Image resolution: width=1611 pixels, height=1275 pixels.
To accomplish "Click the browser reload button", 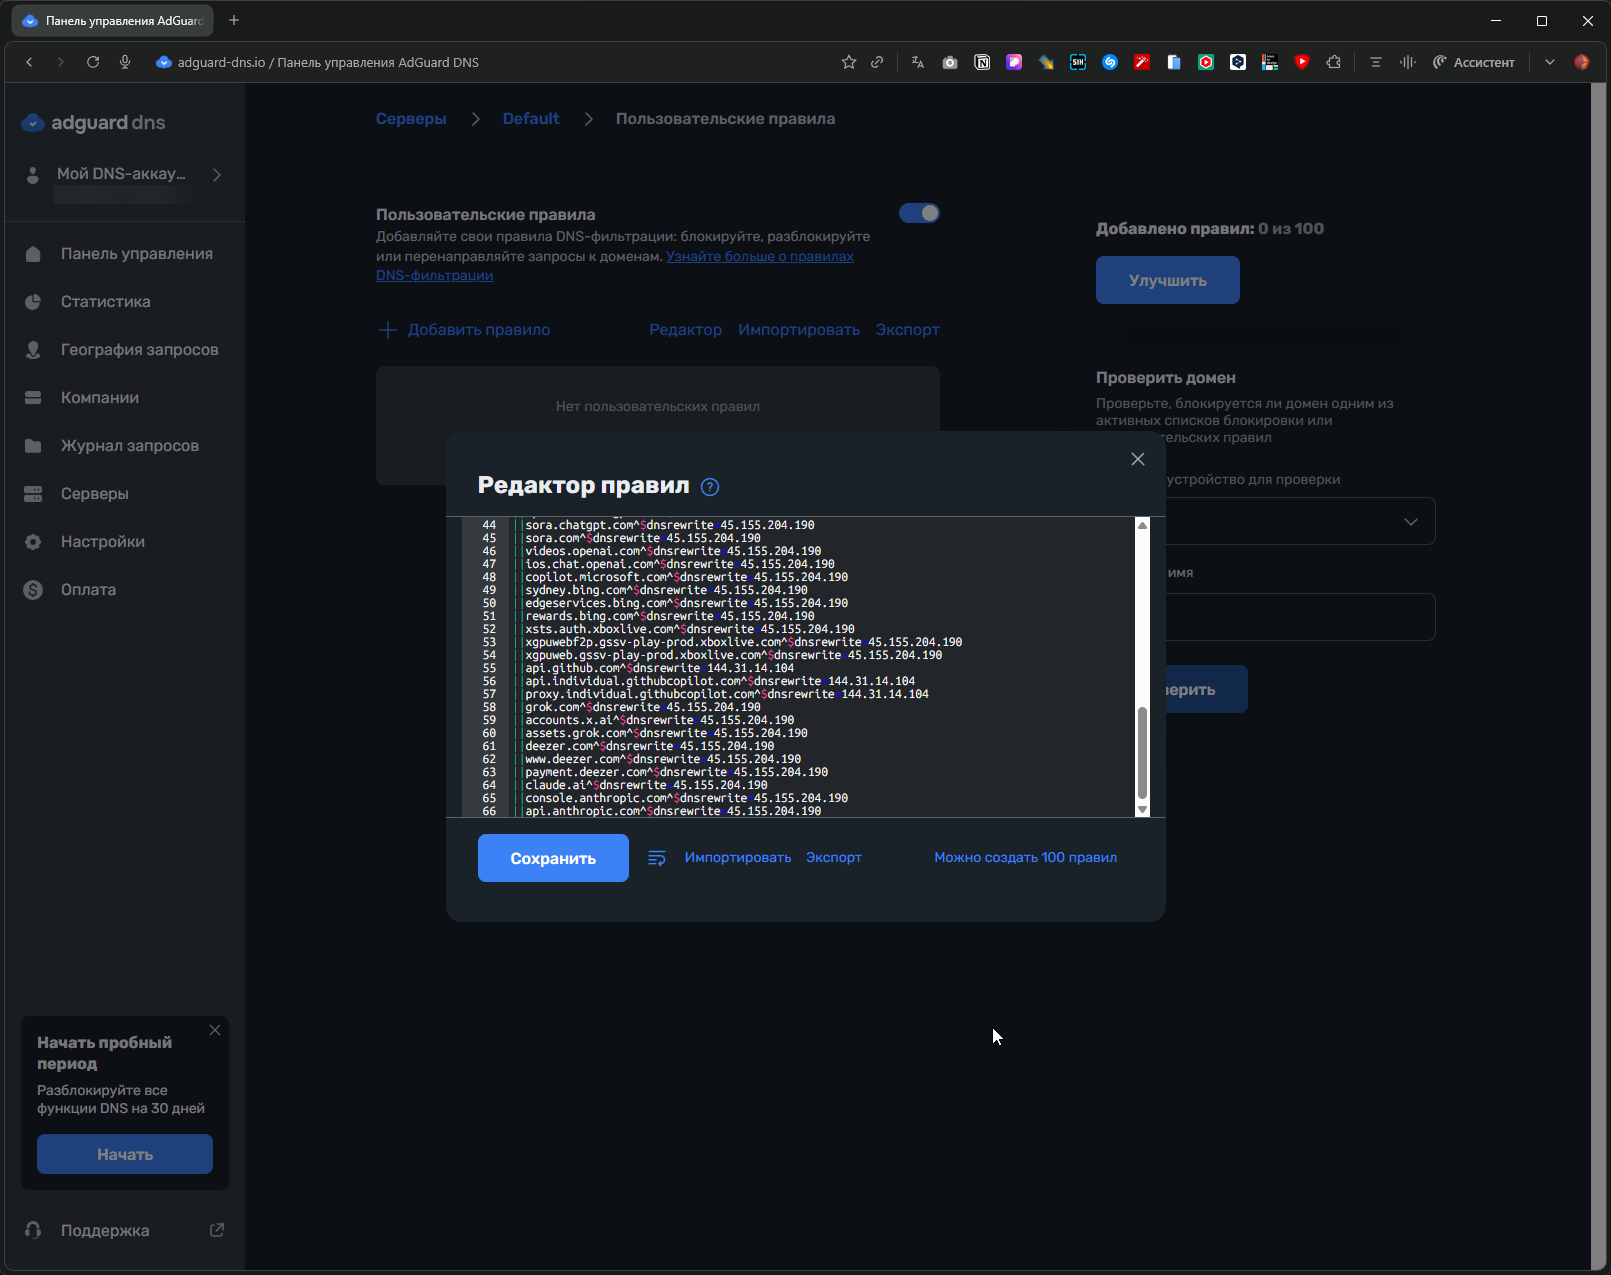I will 93,62.
